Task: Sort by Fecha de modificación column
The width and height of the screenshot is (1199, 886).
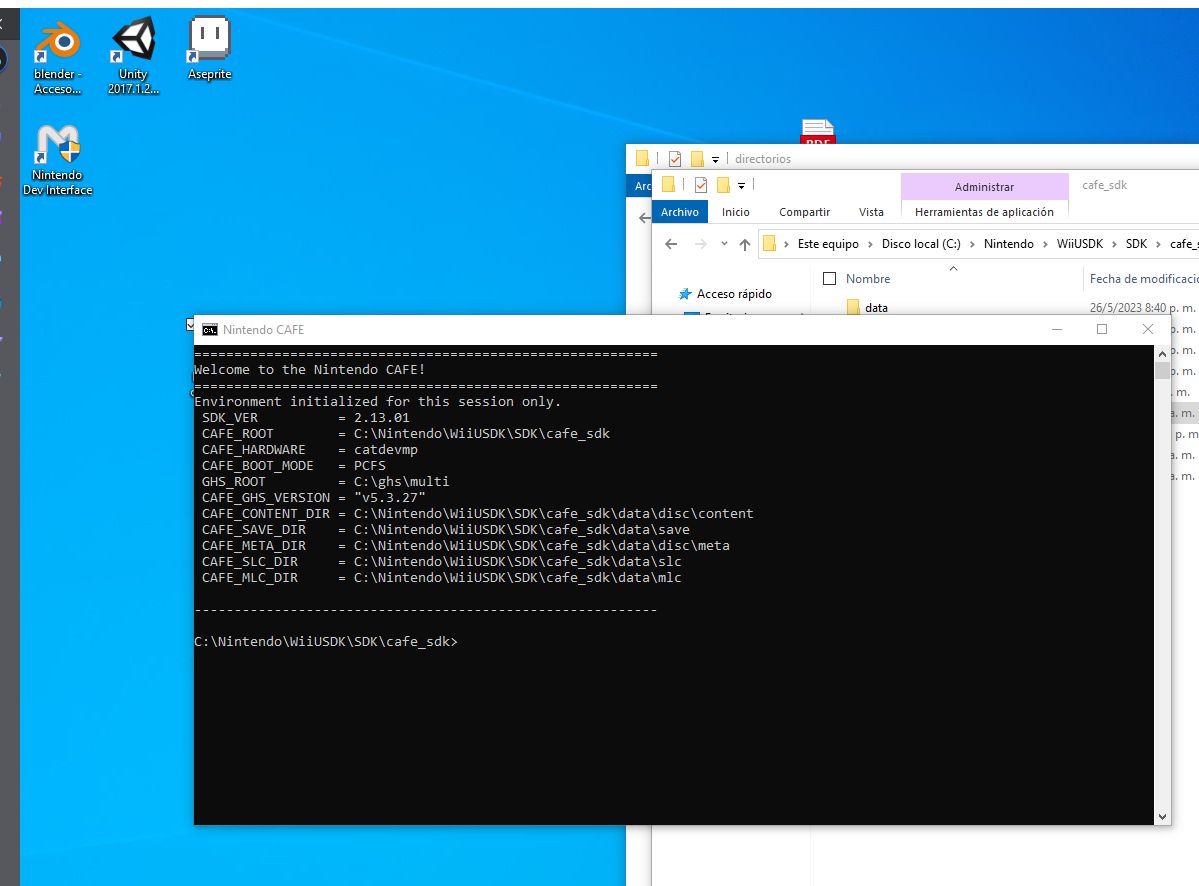Action: click(x=1143, y=279)
